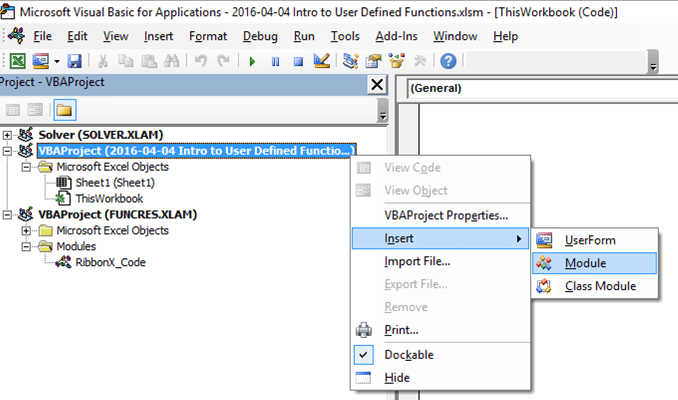Open the Window menu
Screen dimensions: 678x400
[x=455, y=36]
